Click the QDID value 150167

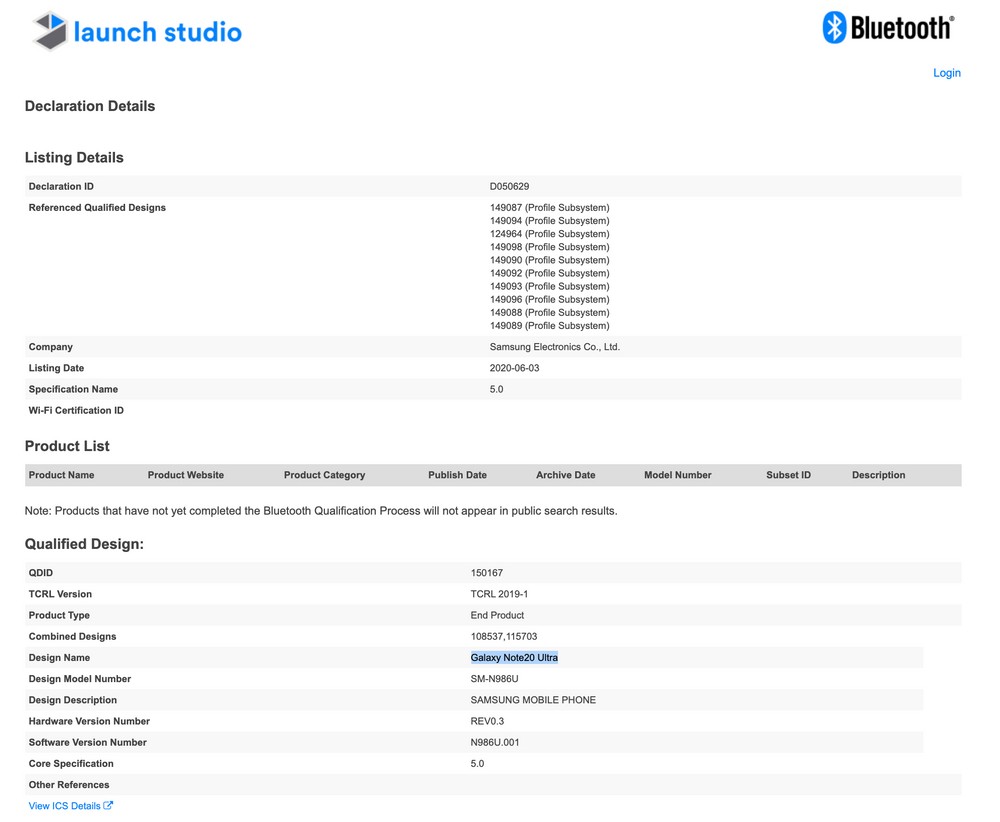tap(487, 574)
